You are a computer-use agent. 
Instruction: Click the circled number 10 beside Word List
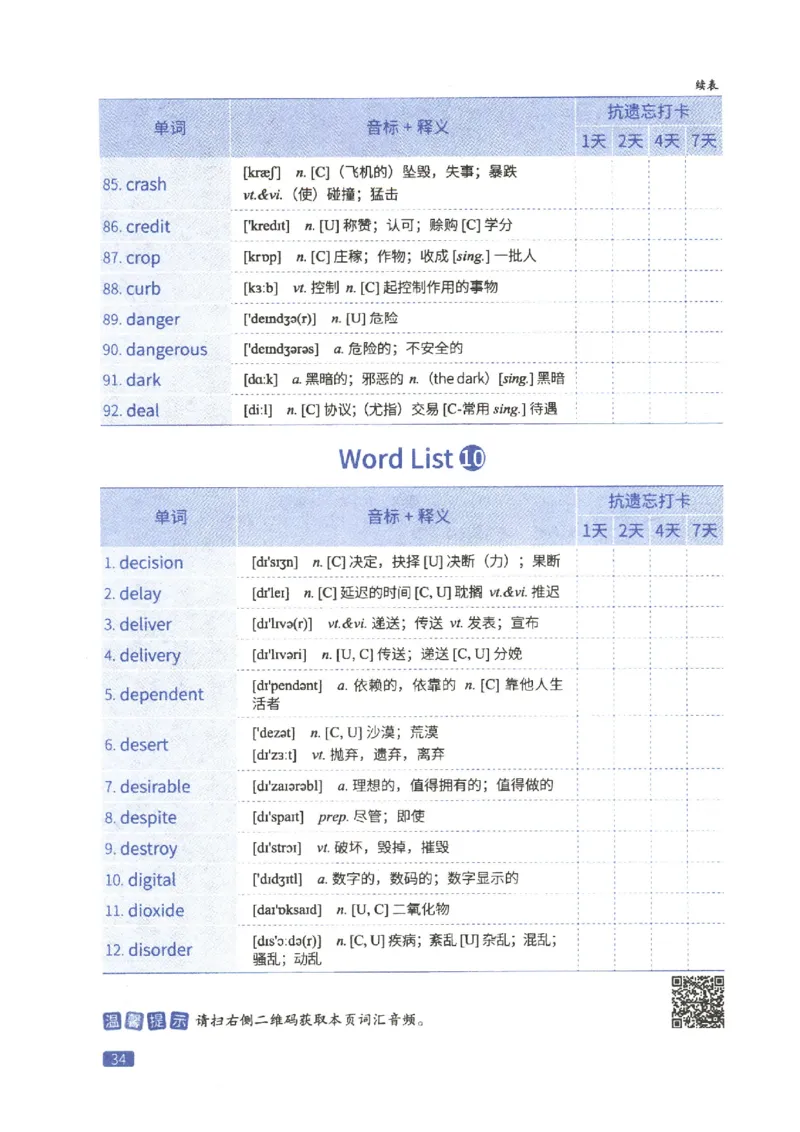pyautogui.click(x=469, y=458)
